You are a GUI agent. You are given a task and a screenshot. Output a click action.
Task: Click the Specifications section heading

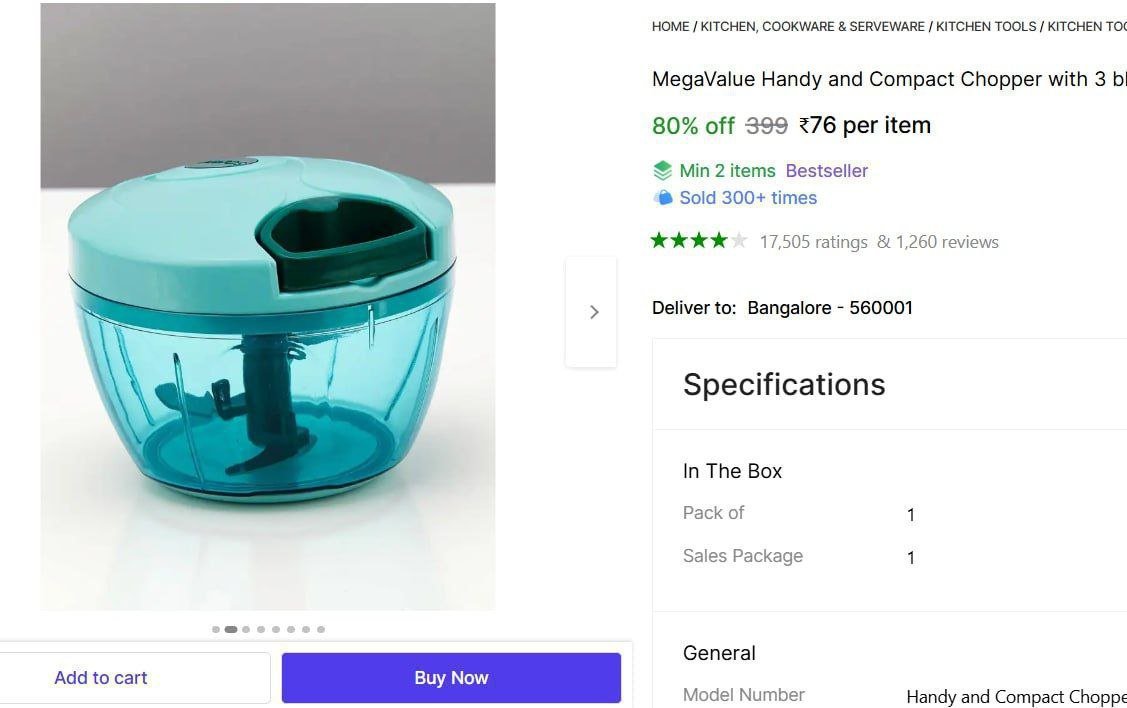(x=784, y=385)
